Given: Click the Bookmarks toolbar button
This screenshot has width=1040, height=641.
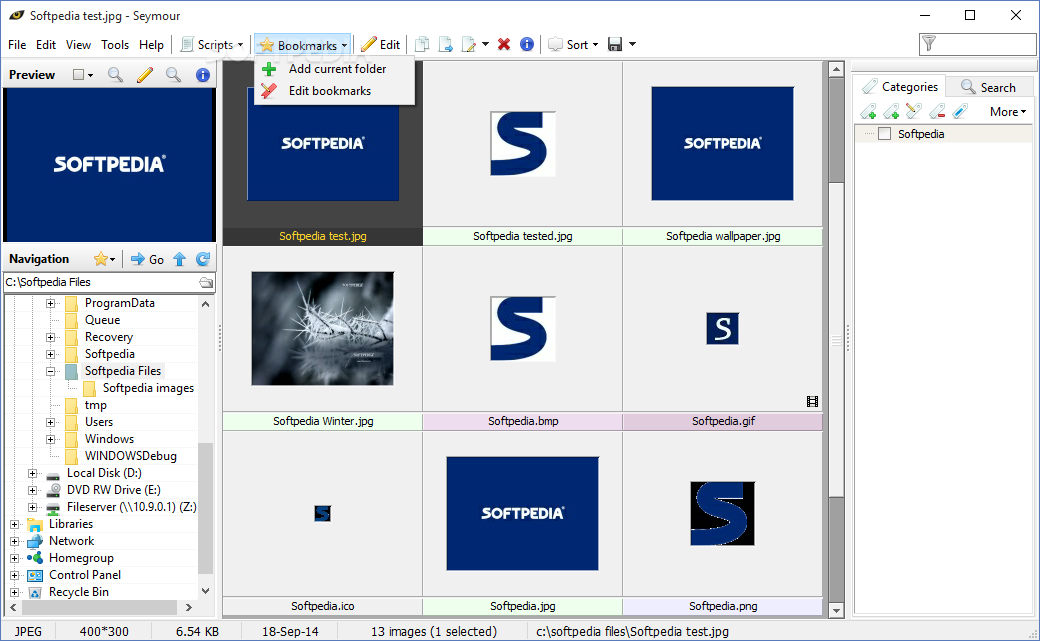Looking at the screenshot, I should 303,44.
